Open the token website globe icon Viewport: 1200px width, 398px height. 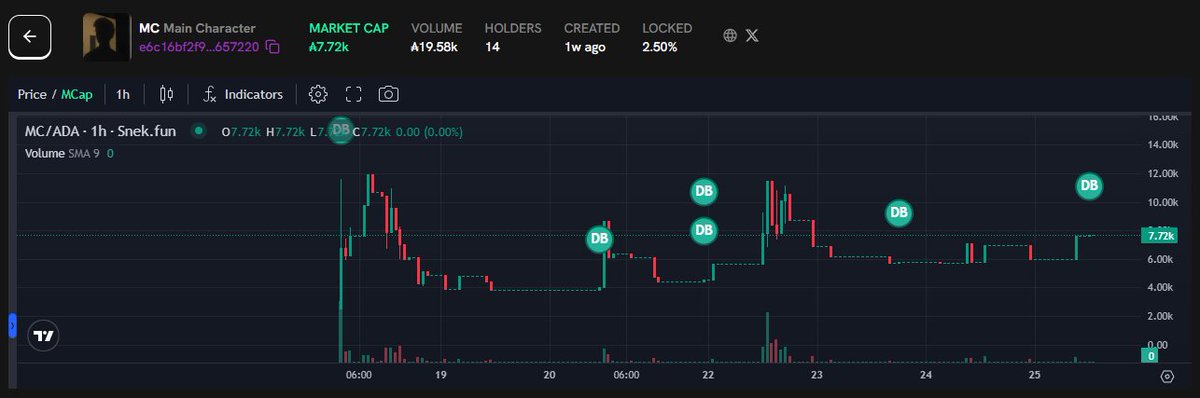pos(730,36)
